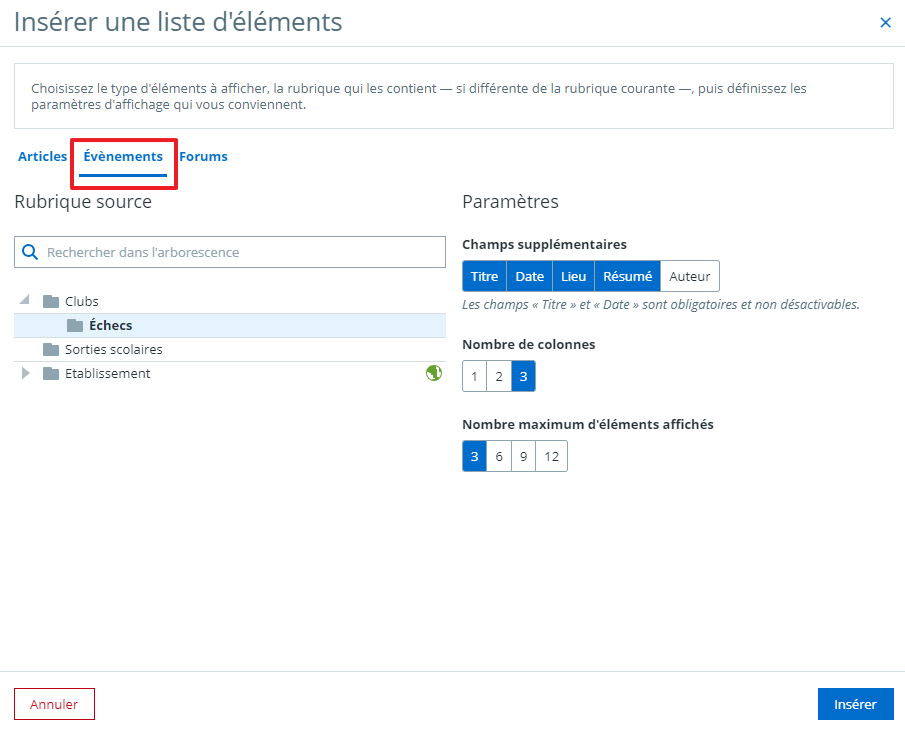The image size is (905, 735).
Task: Disable the Résumé field
Action: click(627, 276)
